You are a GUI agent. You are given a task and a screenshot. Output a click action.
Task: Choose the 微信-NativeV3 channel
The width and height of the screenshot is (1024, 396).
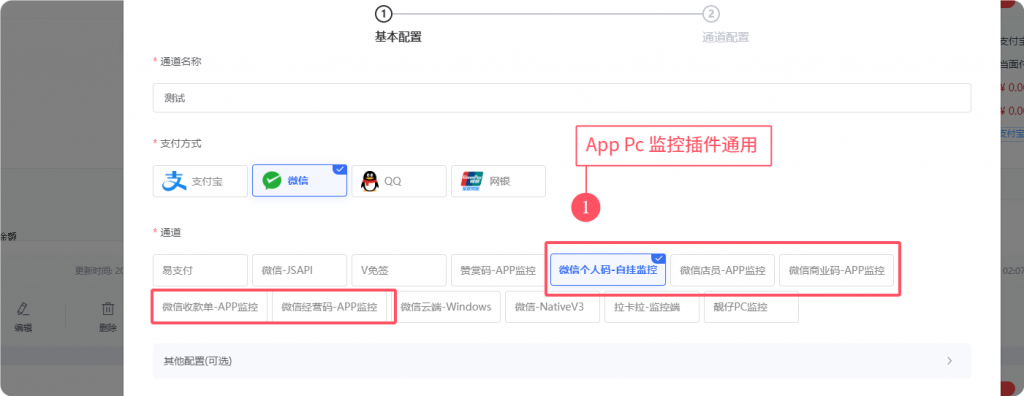552,306
